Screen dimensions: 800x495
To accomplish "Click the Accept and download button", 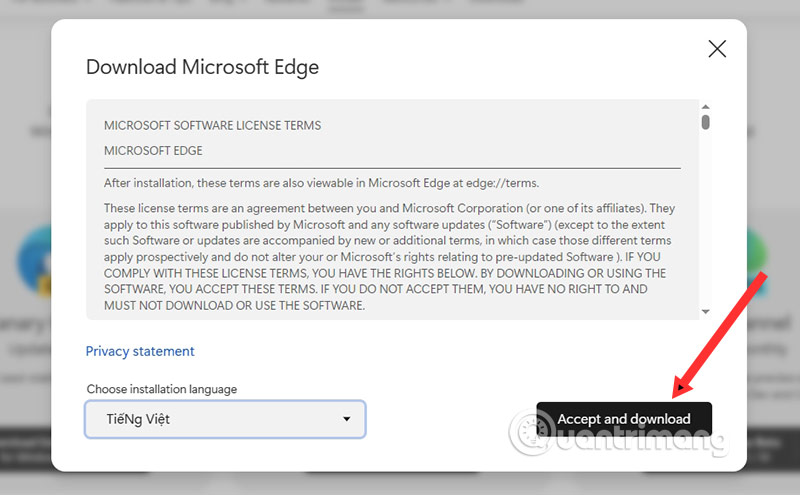I will 623,419.
